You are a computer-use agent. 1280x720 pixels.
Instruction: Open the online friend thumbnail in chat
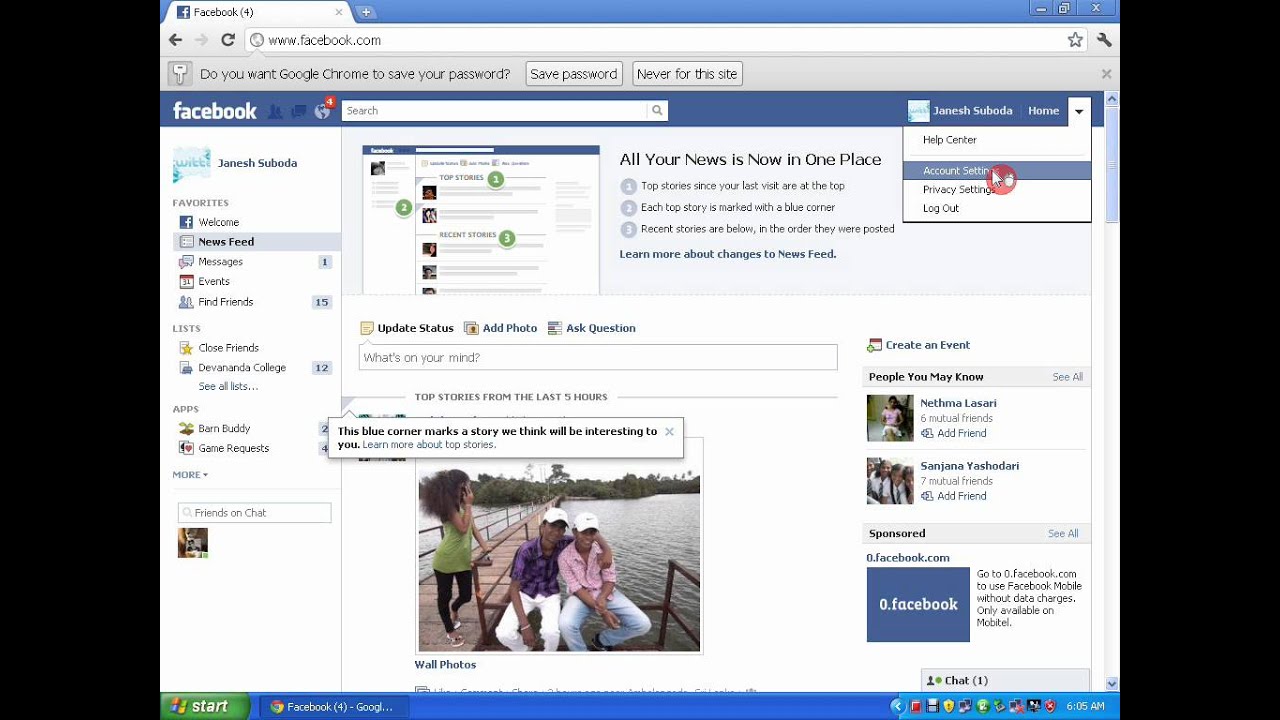(193, 543)
